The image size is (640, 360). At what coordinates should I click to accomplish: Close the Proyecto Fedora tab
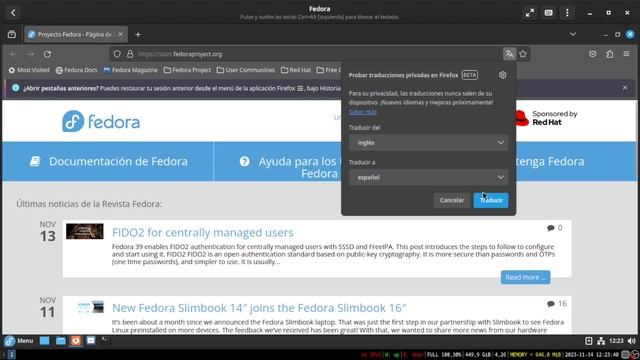click(120, 35)
